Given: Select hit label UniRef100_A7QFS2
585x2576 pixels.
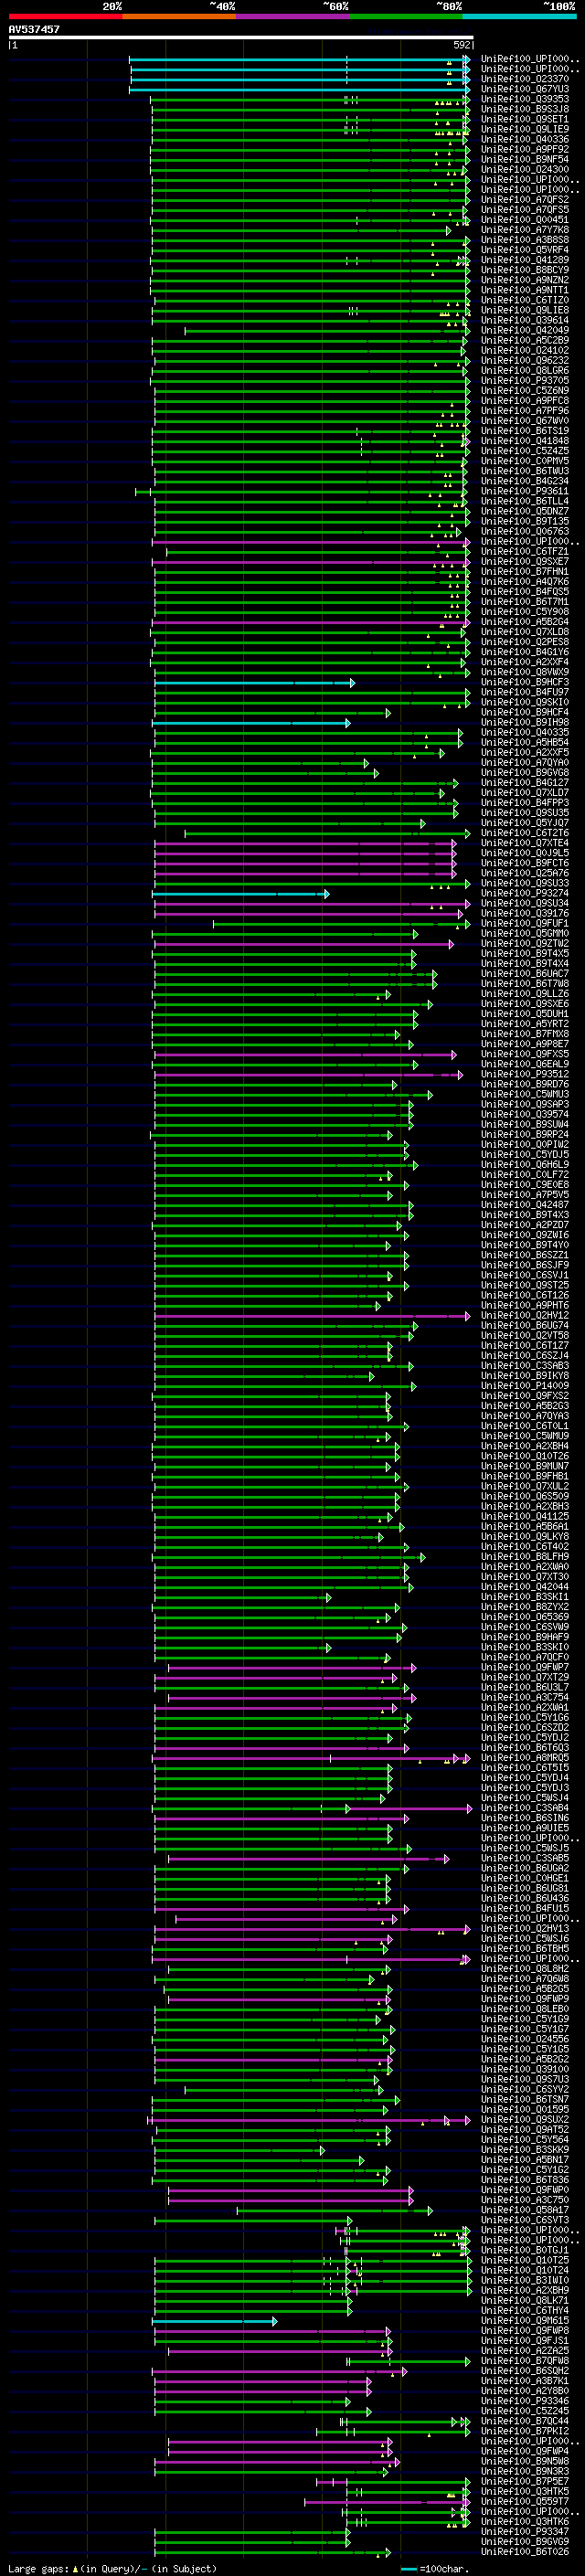Looking at the screenshot, I should [x=525, y=199].
